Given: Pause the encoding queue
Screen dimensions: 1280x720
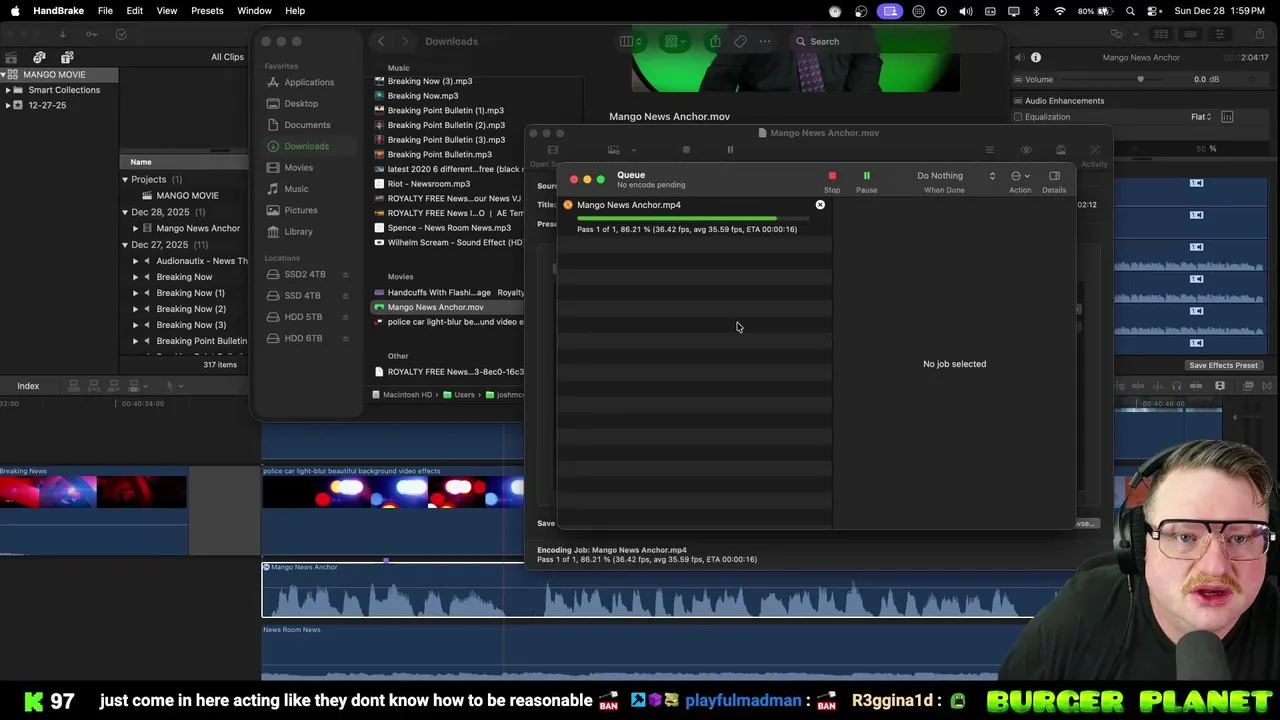Looking at the screenshot, I should click(866, 180).
